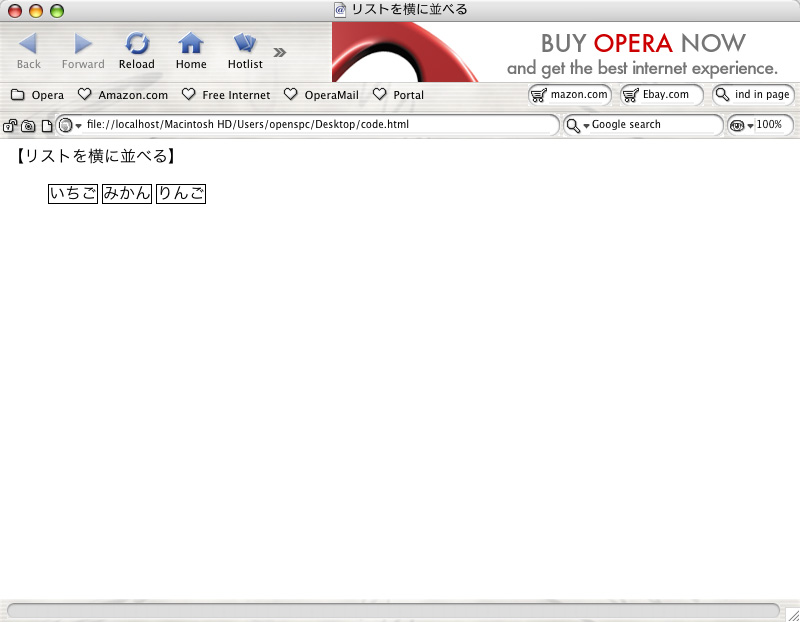Go forward with the Forward arrow
This screenshot has height=622, width=800.
(83, 51)
